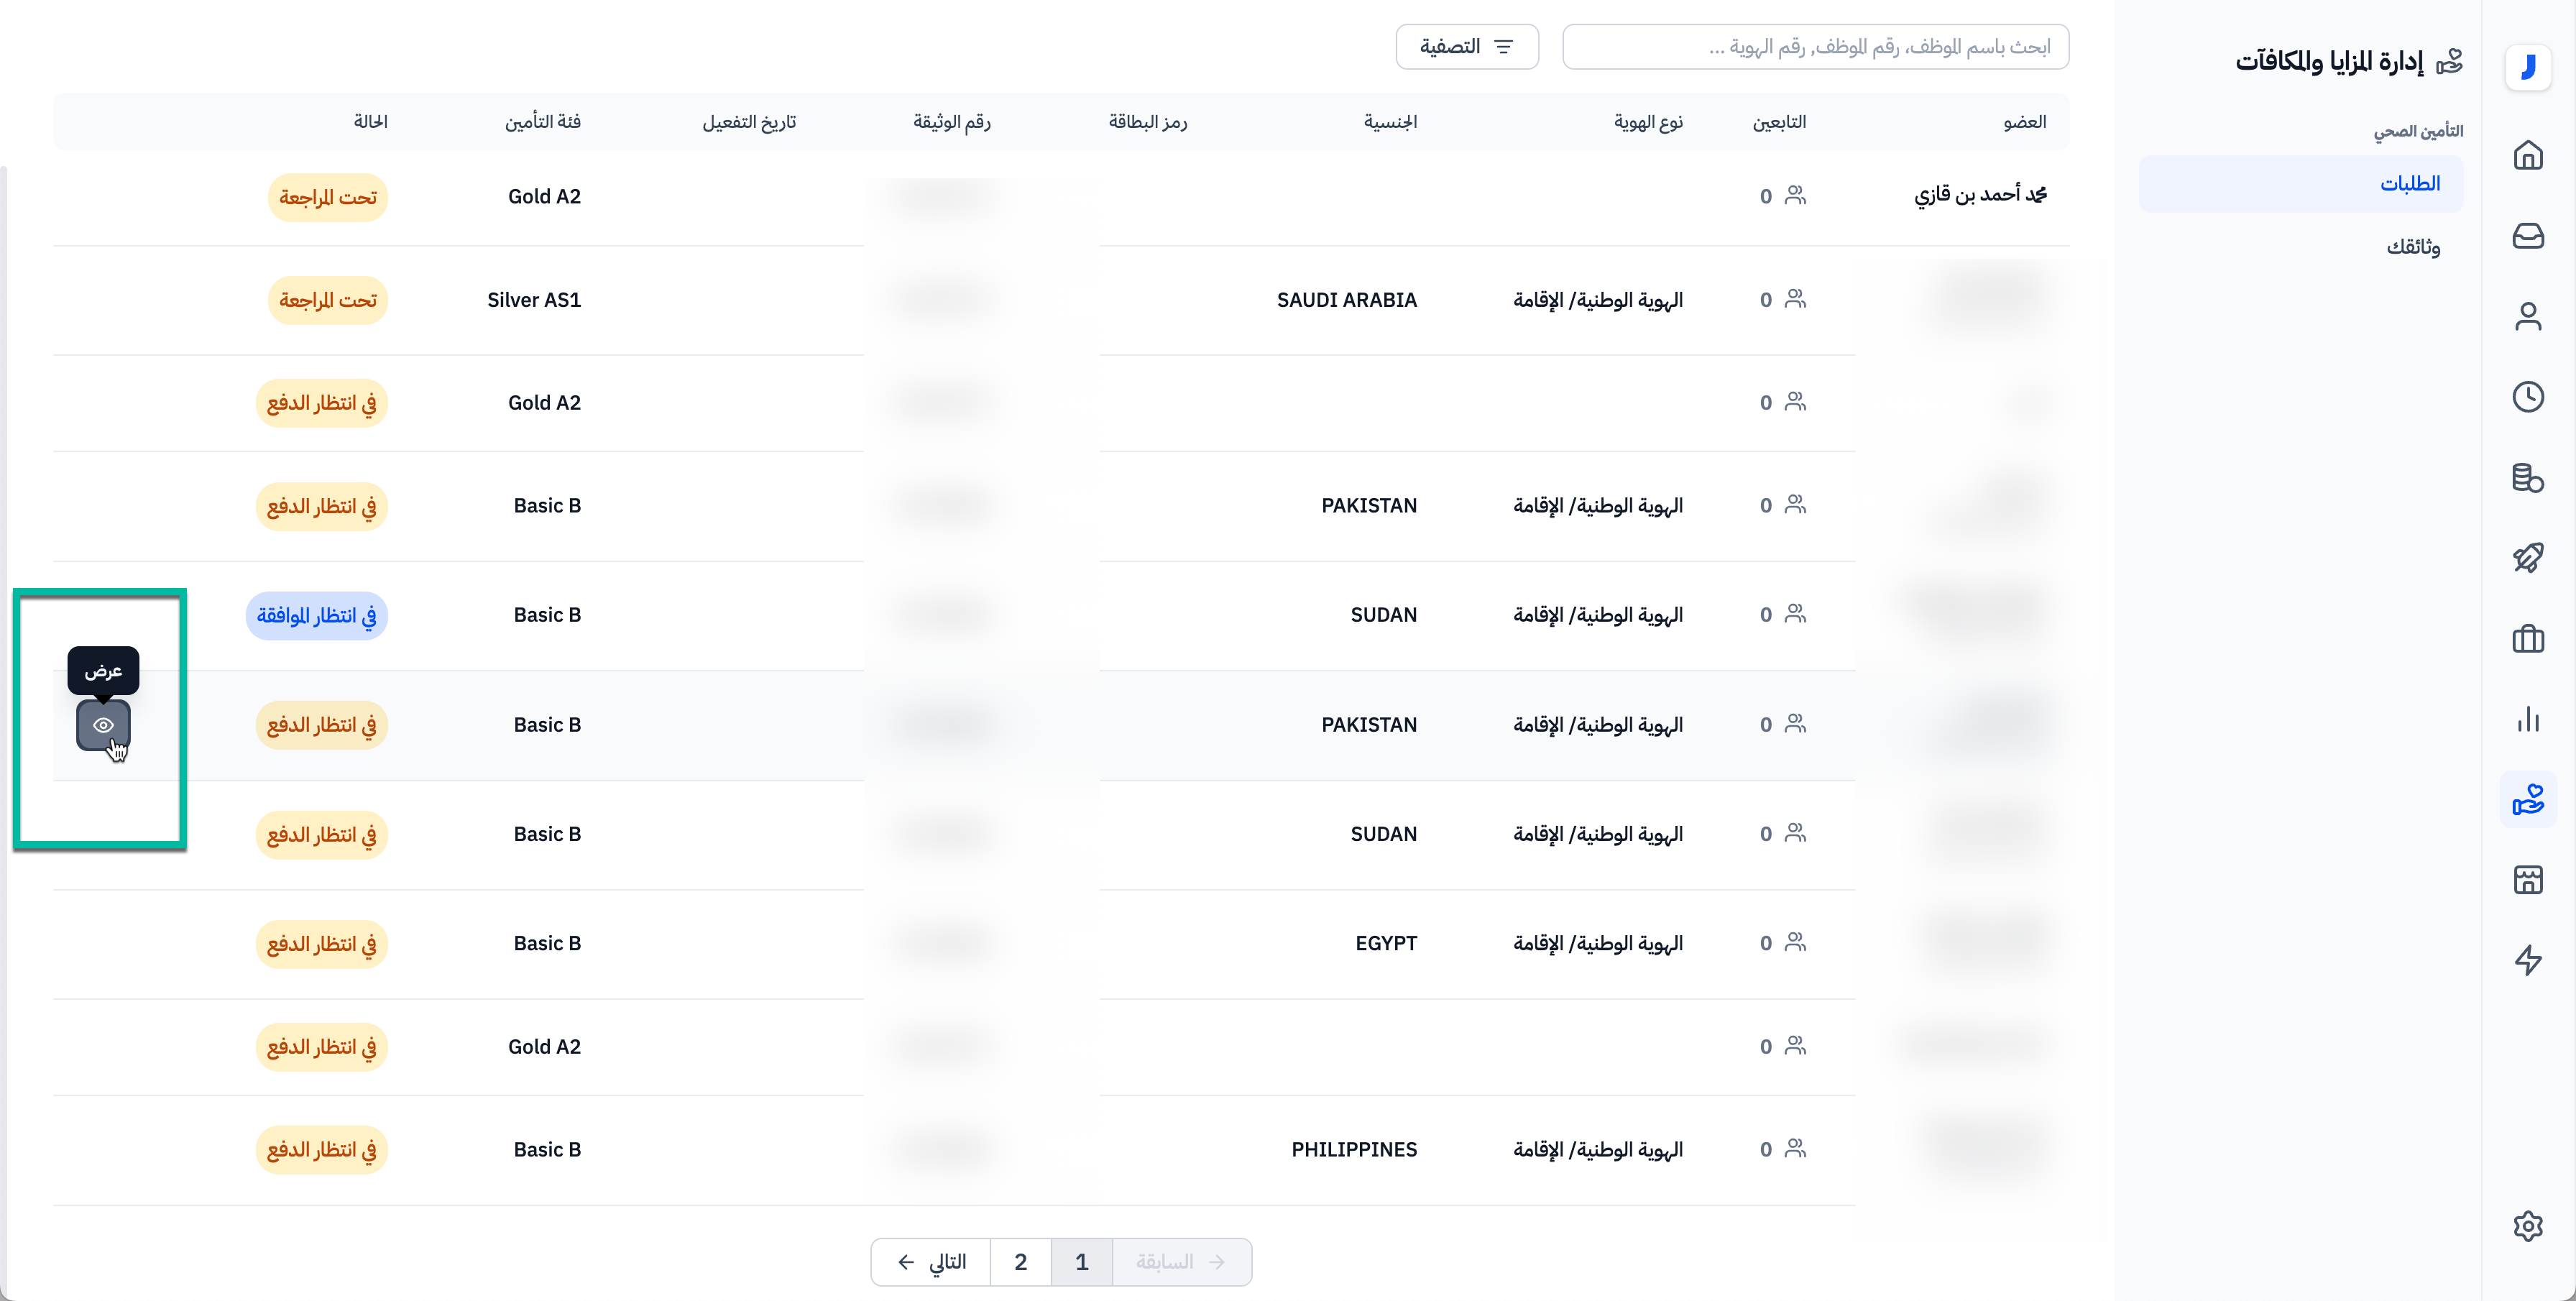Click the rocket sidebar icon
The width and height of the screenshot is (2576, 1301).
[x=2527, y=558]
